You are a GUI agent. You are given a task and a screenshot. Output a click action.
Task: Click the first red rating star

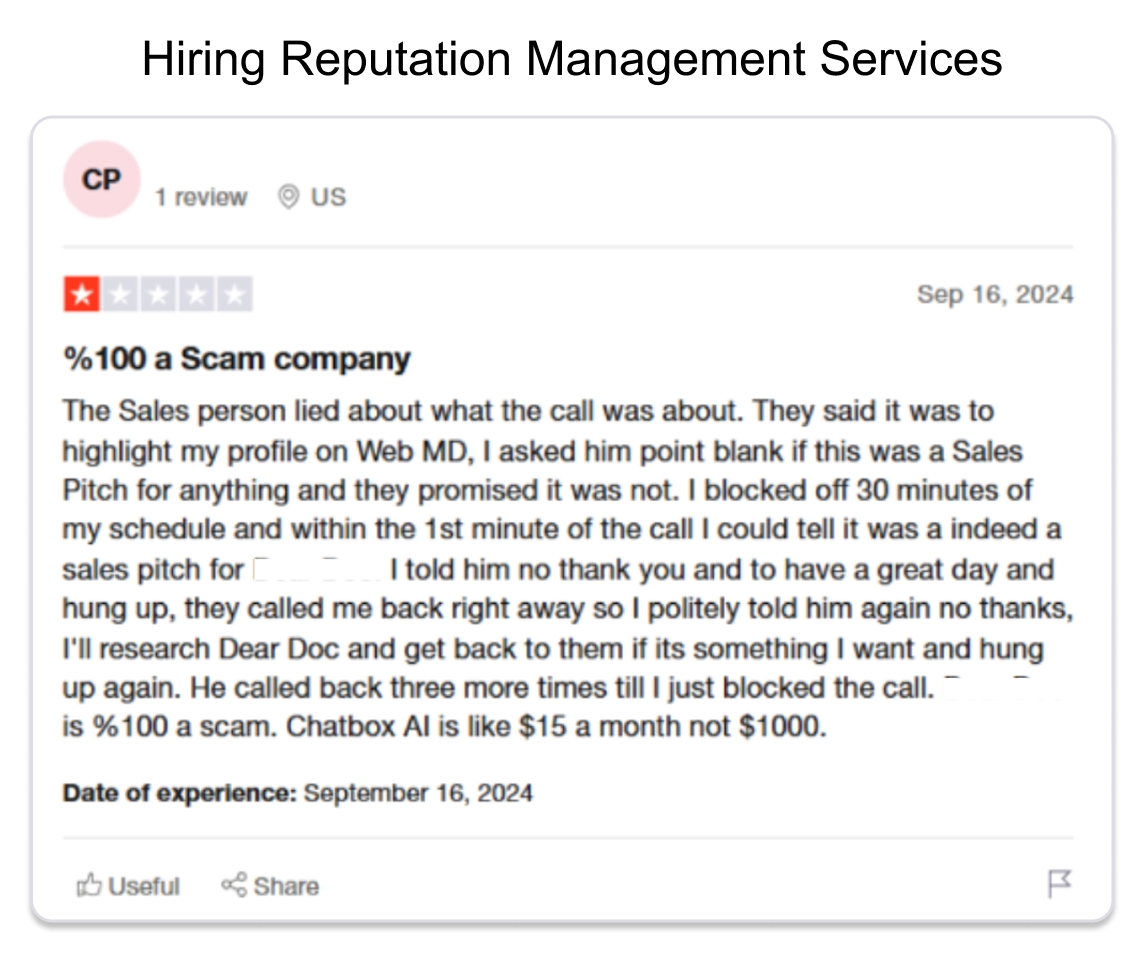click(x=81, y=295)
